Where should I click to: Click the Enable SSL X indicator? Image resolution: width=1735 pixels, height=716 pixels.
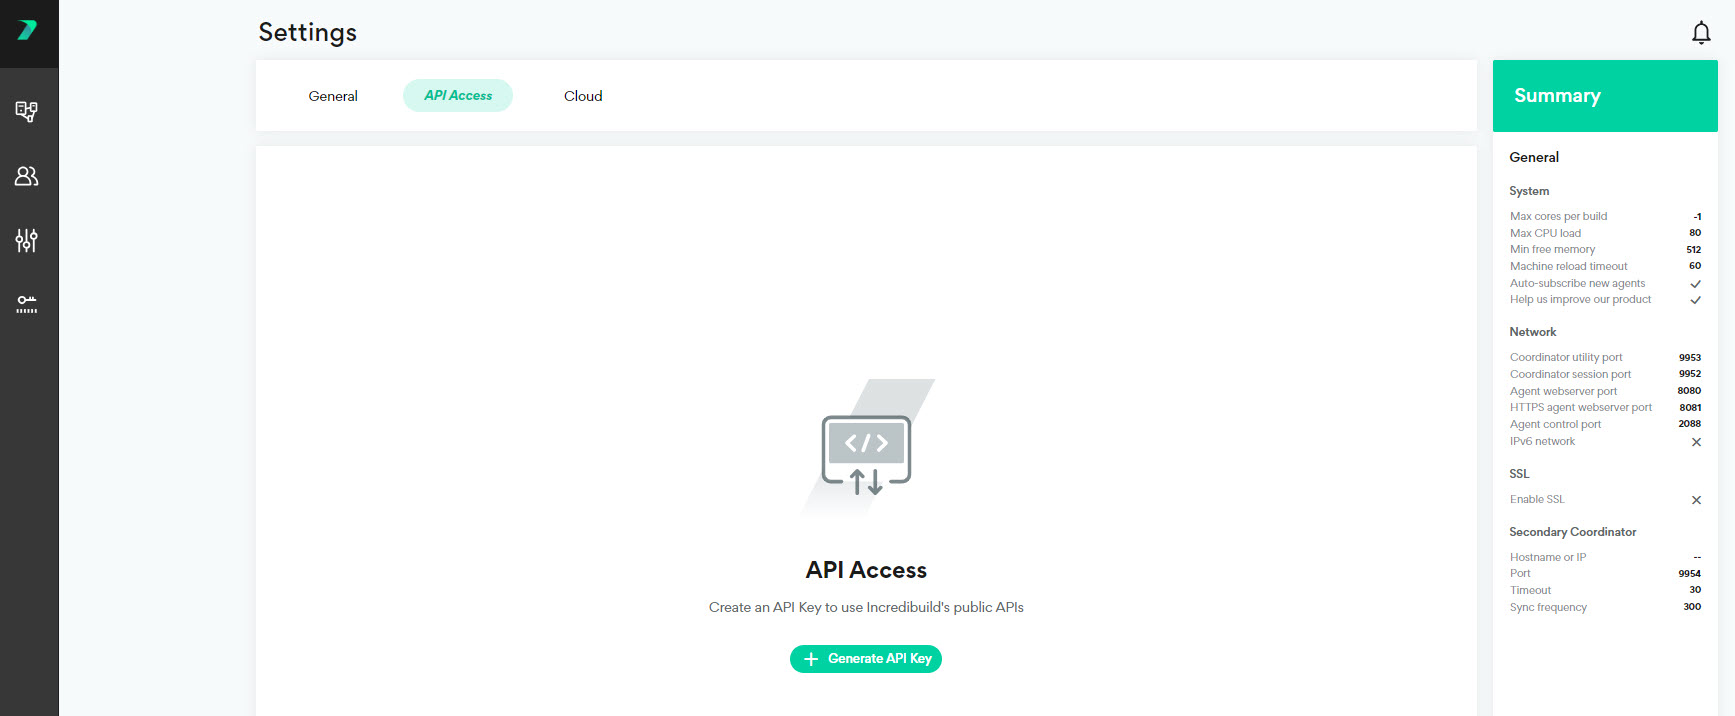(1695, 500)
